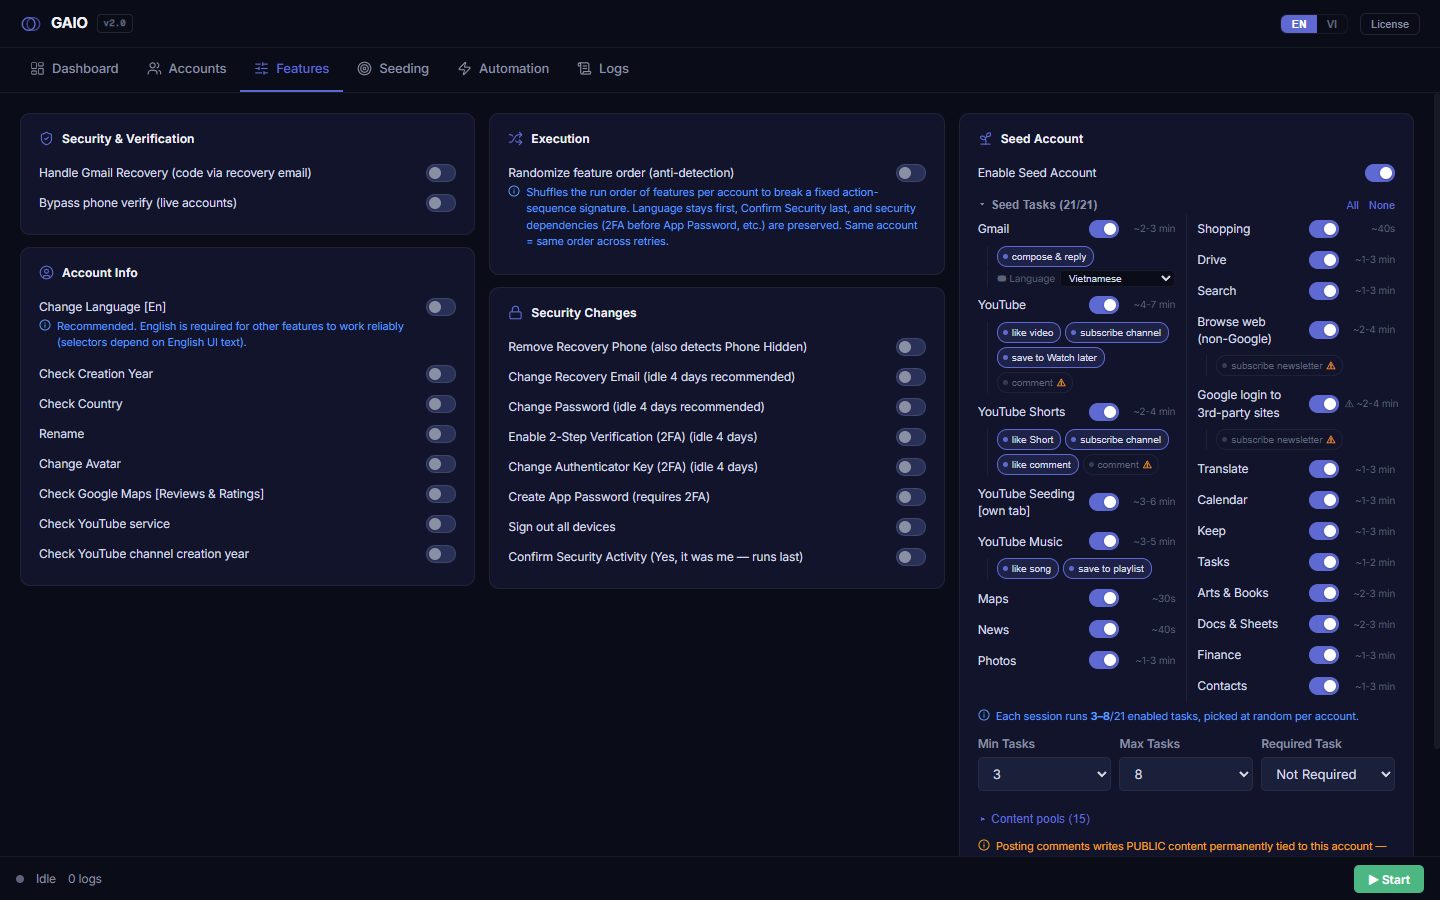
Task: Toggle the 'like video' YouTube chip
Action: [1029, 333]
